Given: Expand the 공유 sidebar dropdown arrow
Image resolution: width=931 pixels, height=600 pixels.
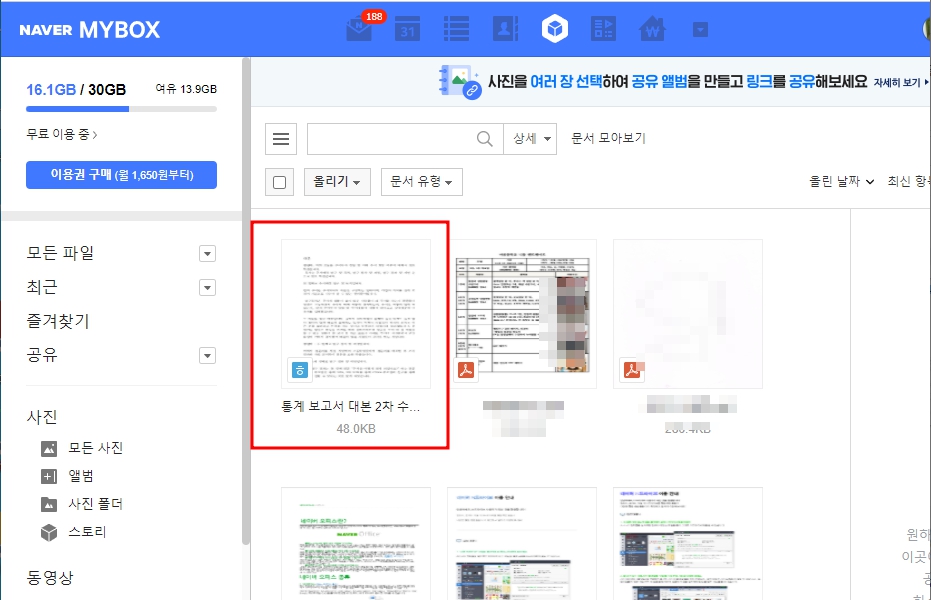Looking at the screenshot, I should [207, 354].
